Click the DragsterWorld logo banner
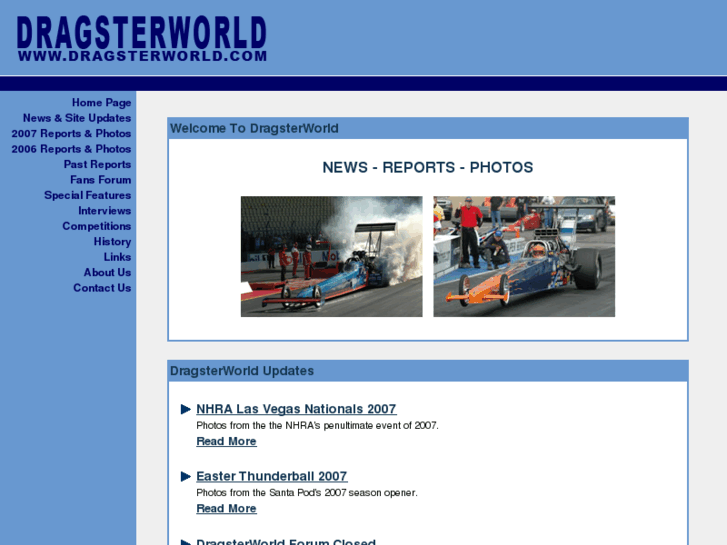 pyautogui.click(x=142, y=39)
